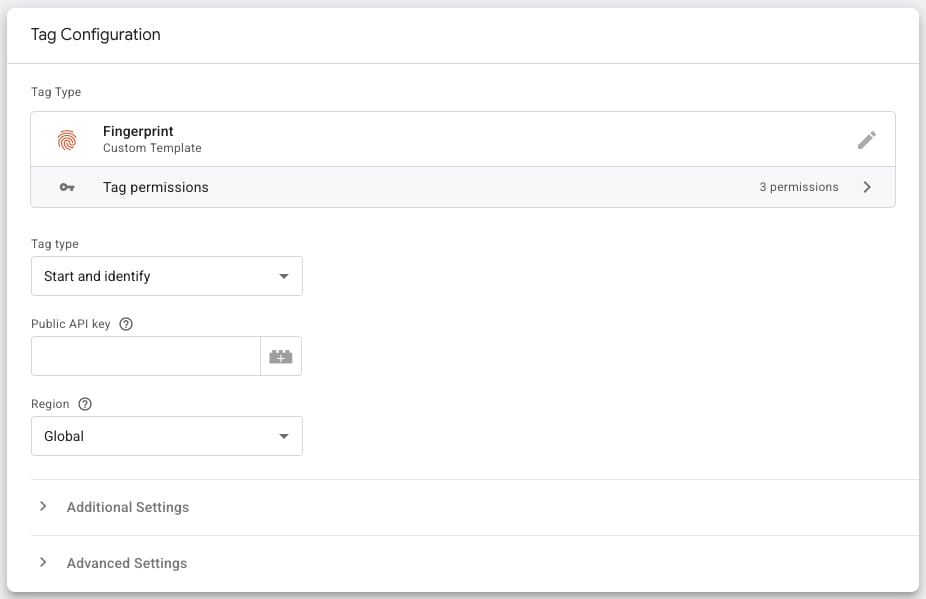Open the variable picker next to Public API key
Viewport: 926px width, 599px height.
[281, 356]
